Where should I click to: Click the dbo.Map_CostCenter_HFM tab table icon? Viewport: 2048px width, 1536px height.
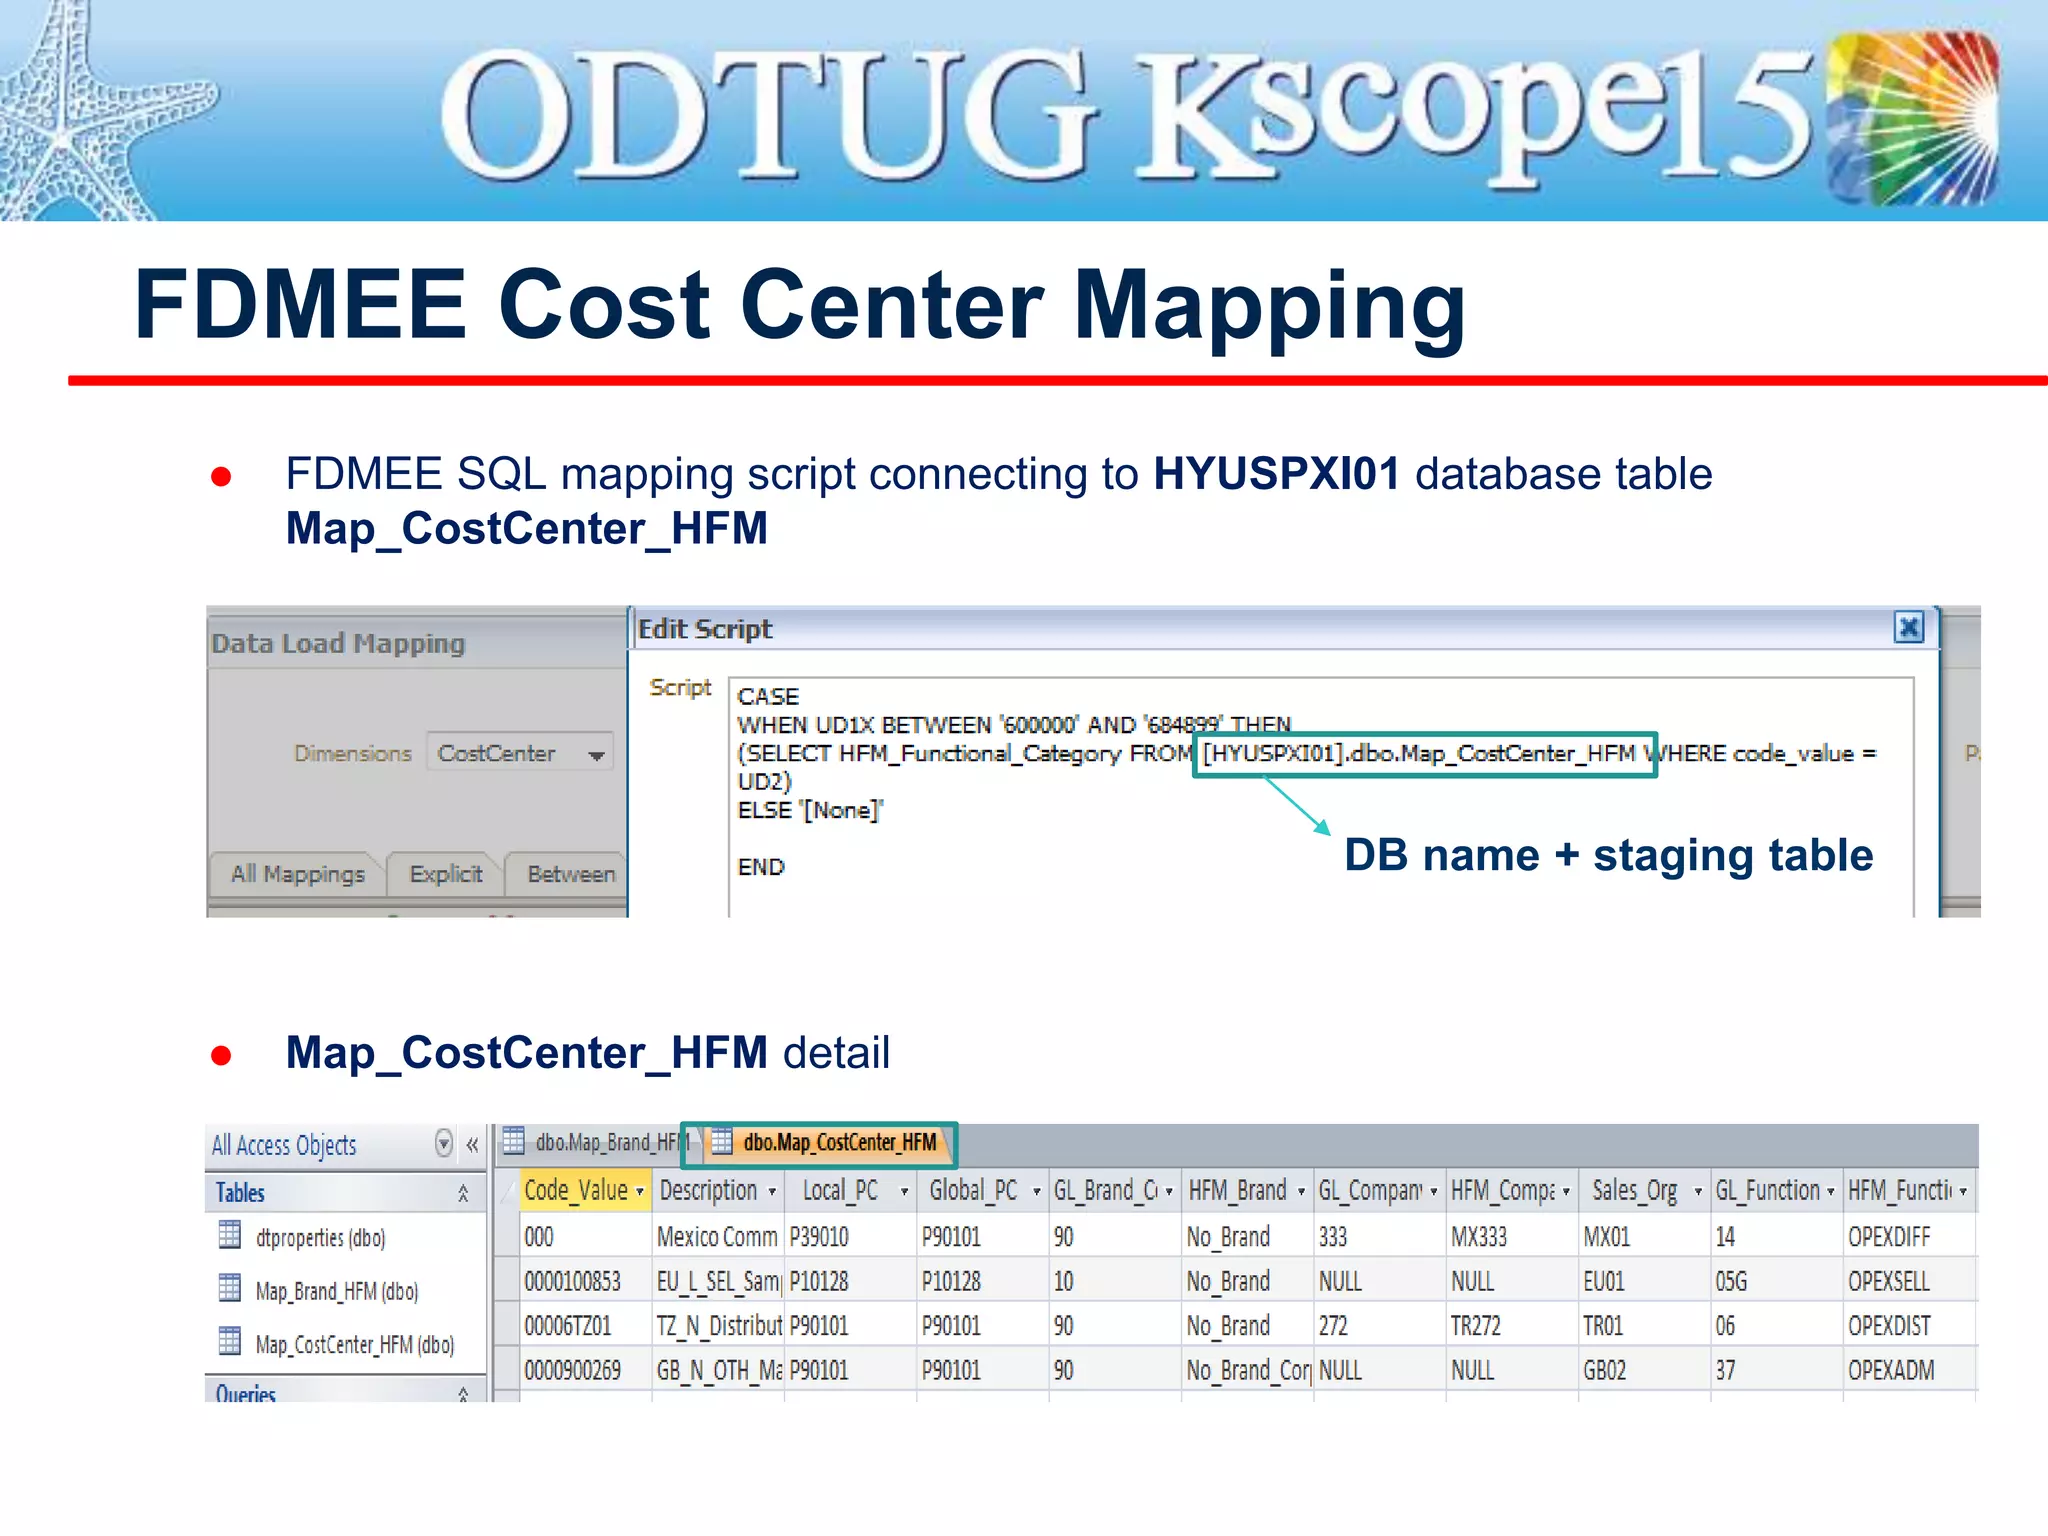[x=721, y=1141]
